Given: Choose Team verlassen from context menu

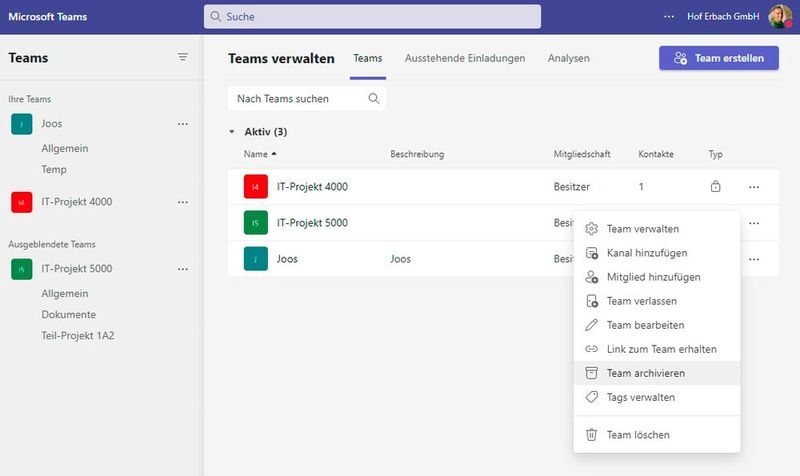Looking at the screenshot, I should tap(657, 301).
